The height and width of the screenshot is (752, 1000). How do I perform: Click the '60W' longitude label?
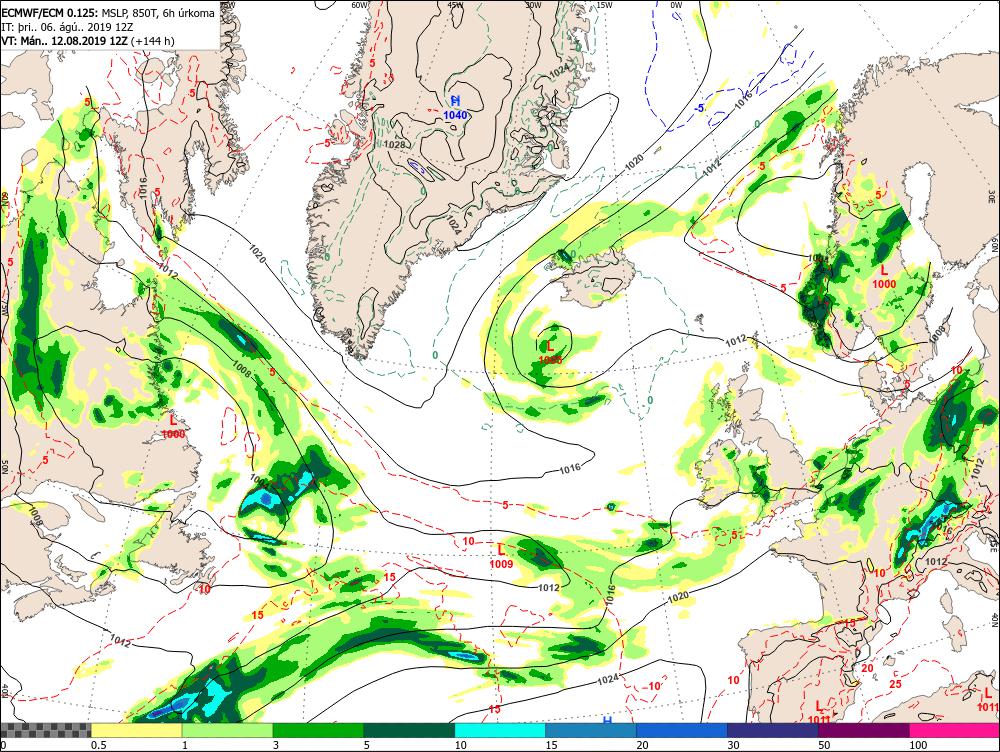coord(360,5)
